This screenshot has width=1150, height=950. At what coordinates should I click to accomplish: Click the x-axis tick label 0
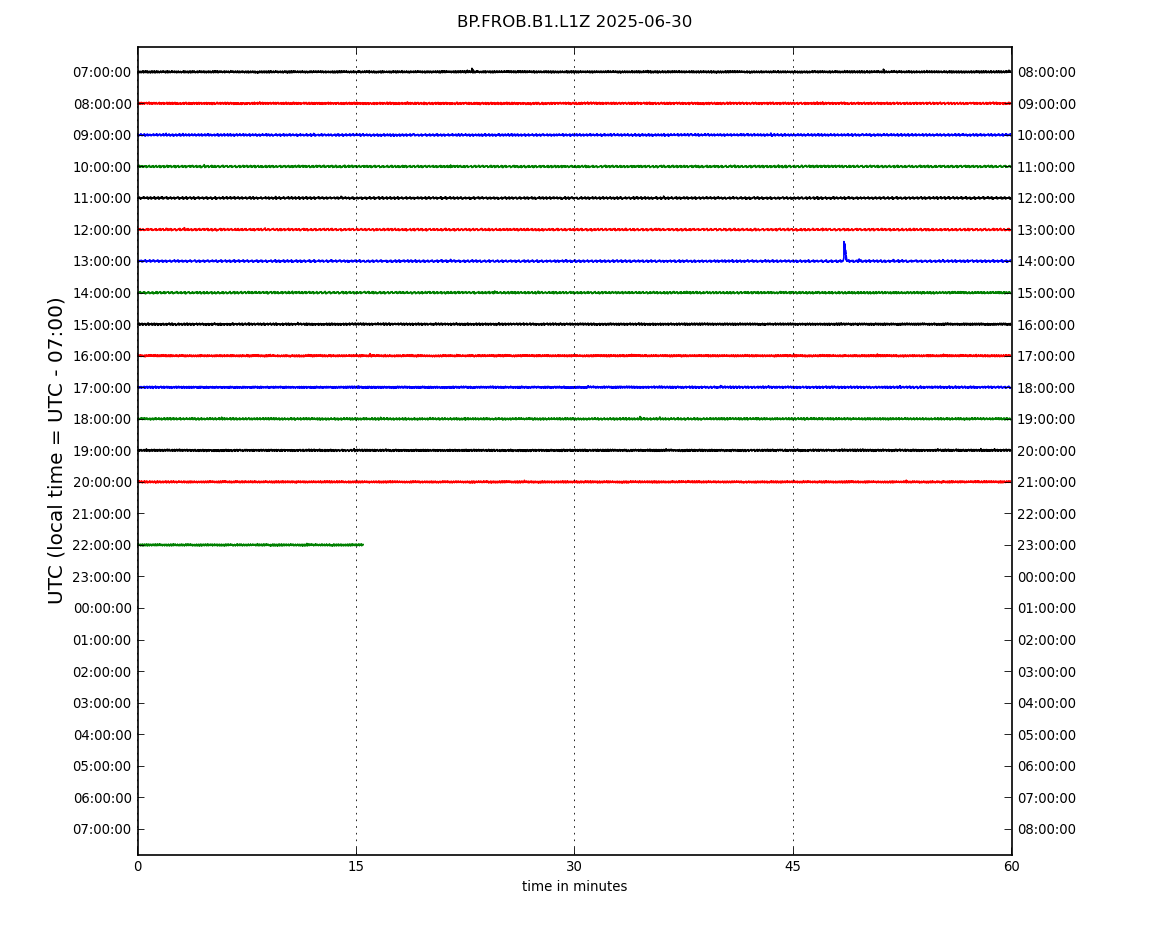tap(138, 866)
